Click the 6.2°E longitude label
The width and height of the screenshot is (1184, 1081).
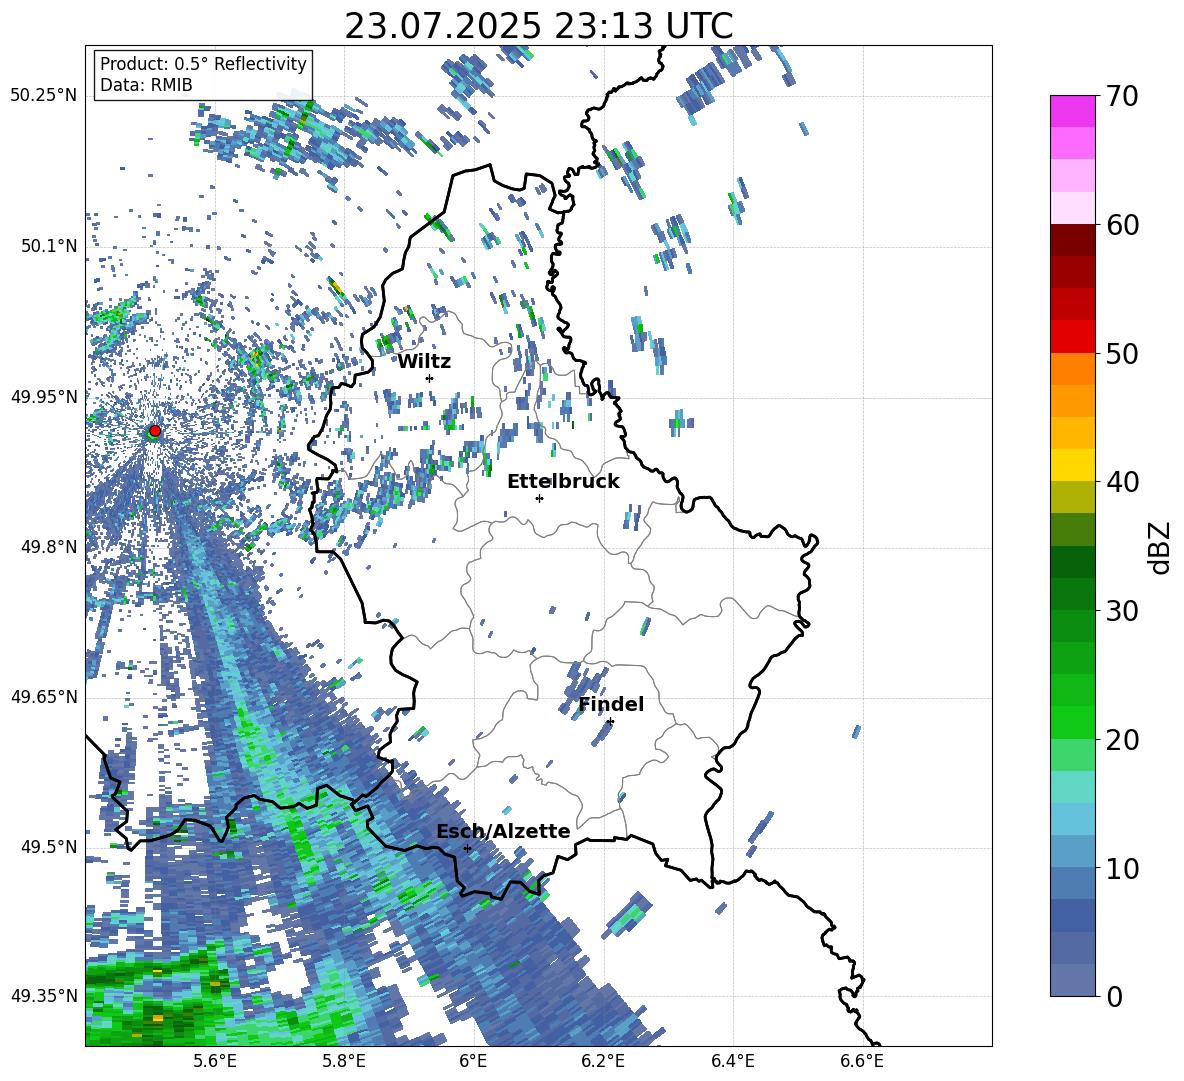coord(603,1061)
